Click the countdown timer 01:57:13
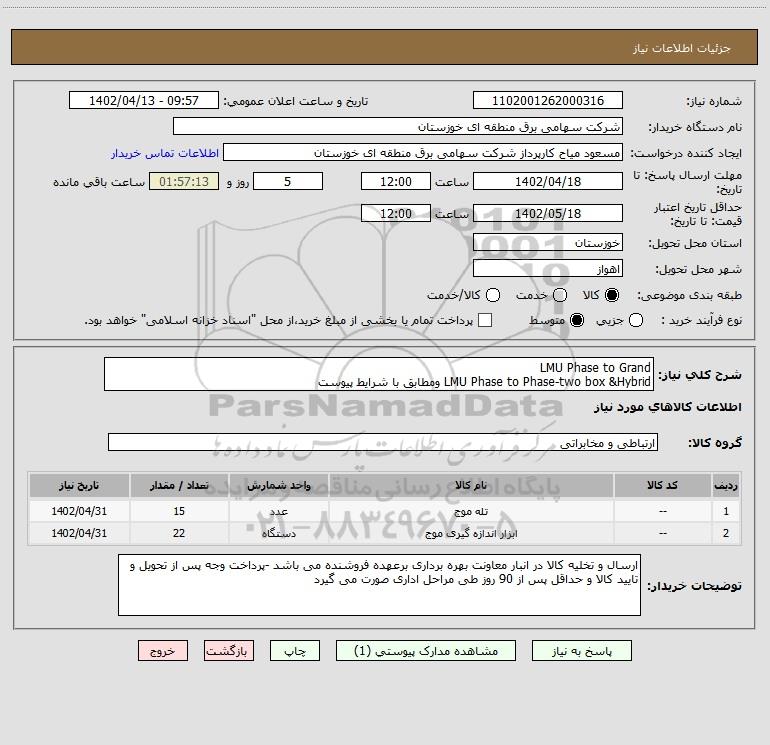The width and height of the screenshot is (770, 745). click(x=184, y=181)
